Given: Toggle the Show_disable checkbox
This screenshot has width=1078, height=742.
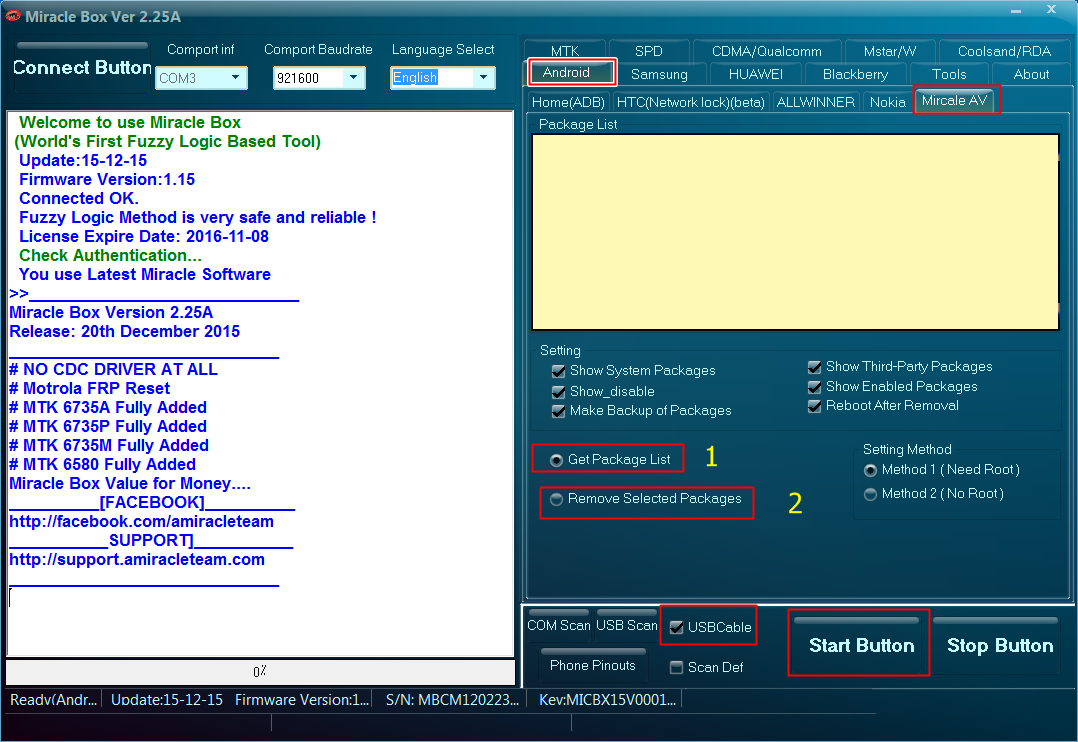Looking at the screenshot, I should pyautogui.click(x=558, y=392).
